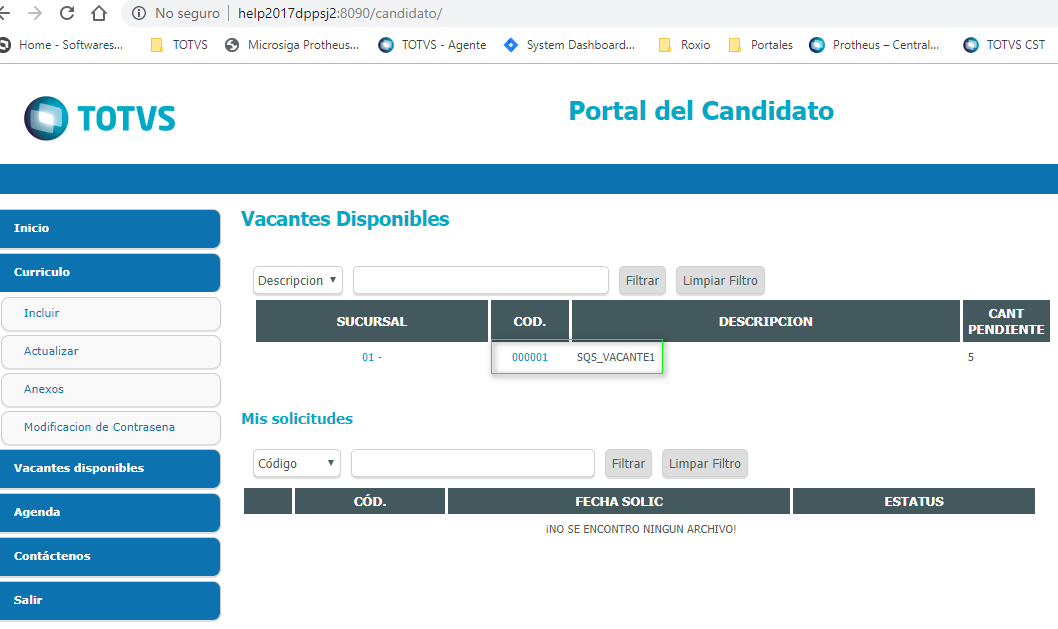The height and width of the screenshot is (629, 1058).
Task: Click Salir to log out
Action: point(110,600)
